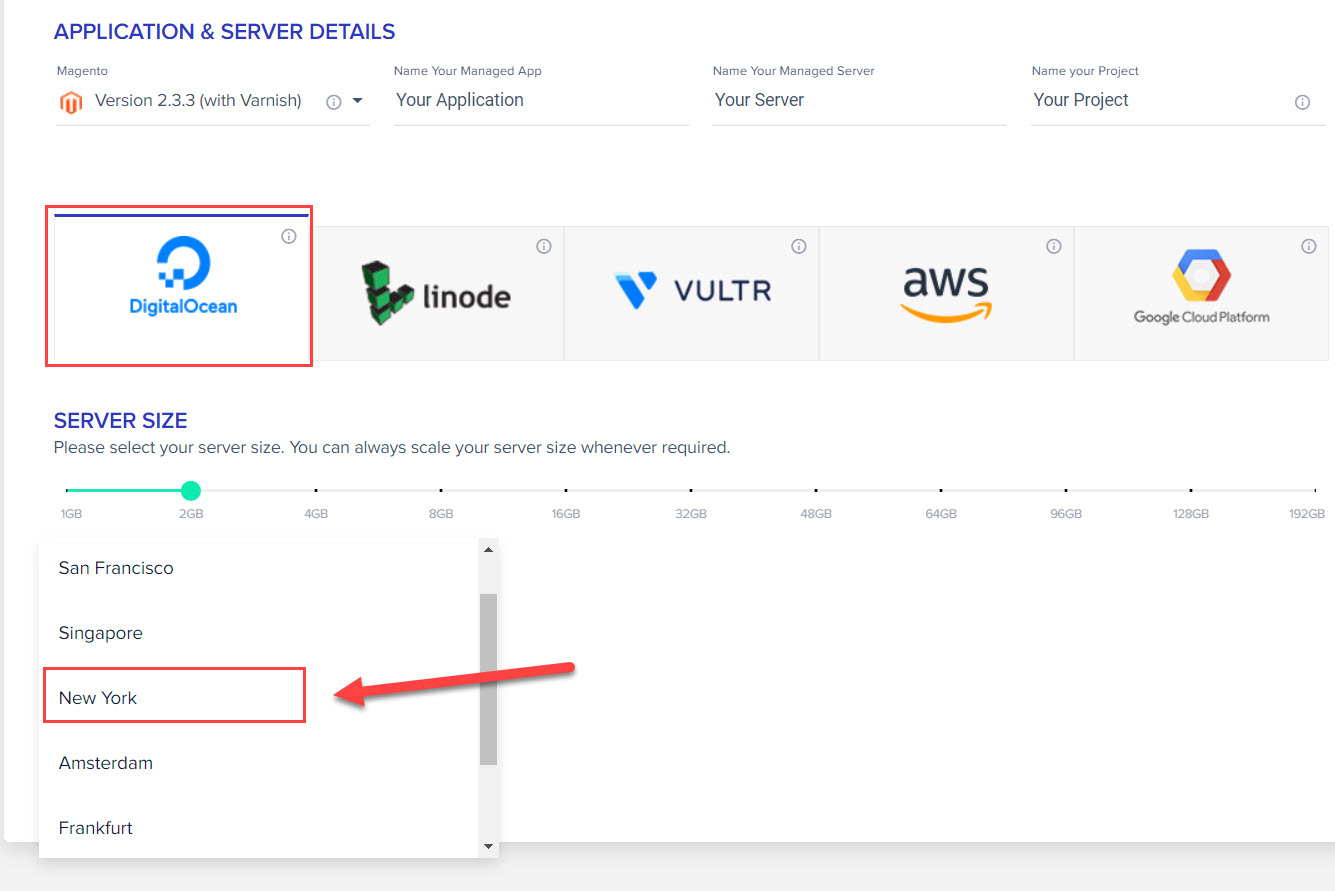The width and height of the screenshot is (1335, 891).
Task: Choose Google Cloud Platform provider
Action: coord(1202,293)
